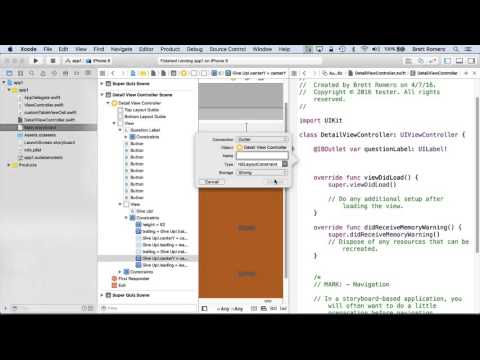This screenshot has width=480, height=360.
Task: Open Spotlight search in the menu bar
Action: point(456,49)
